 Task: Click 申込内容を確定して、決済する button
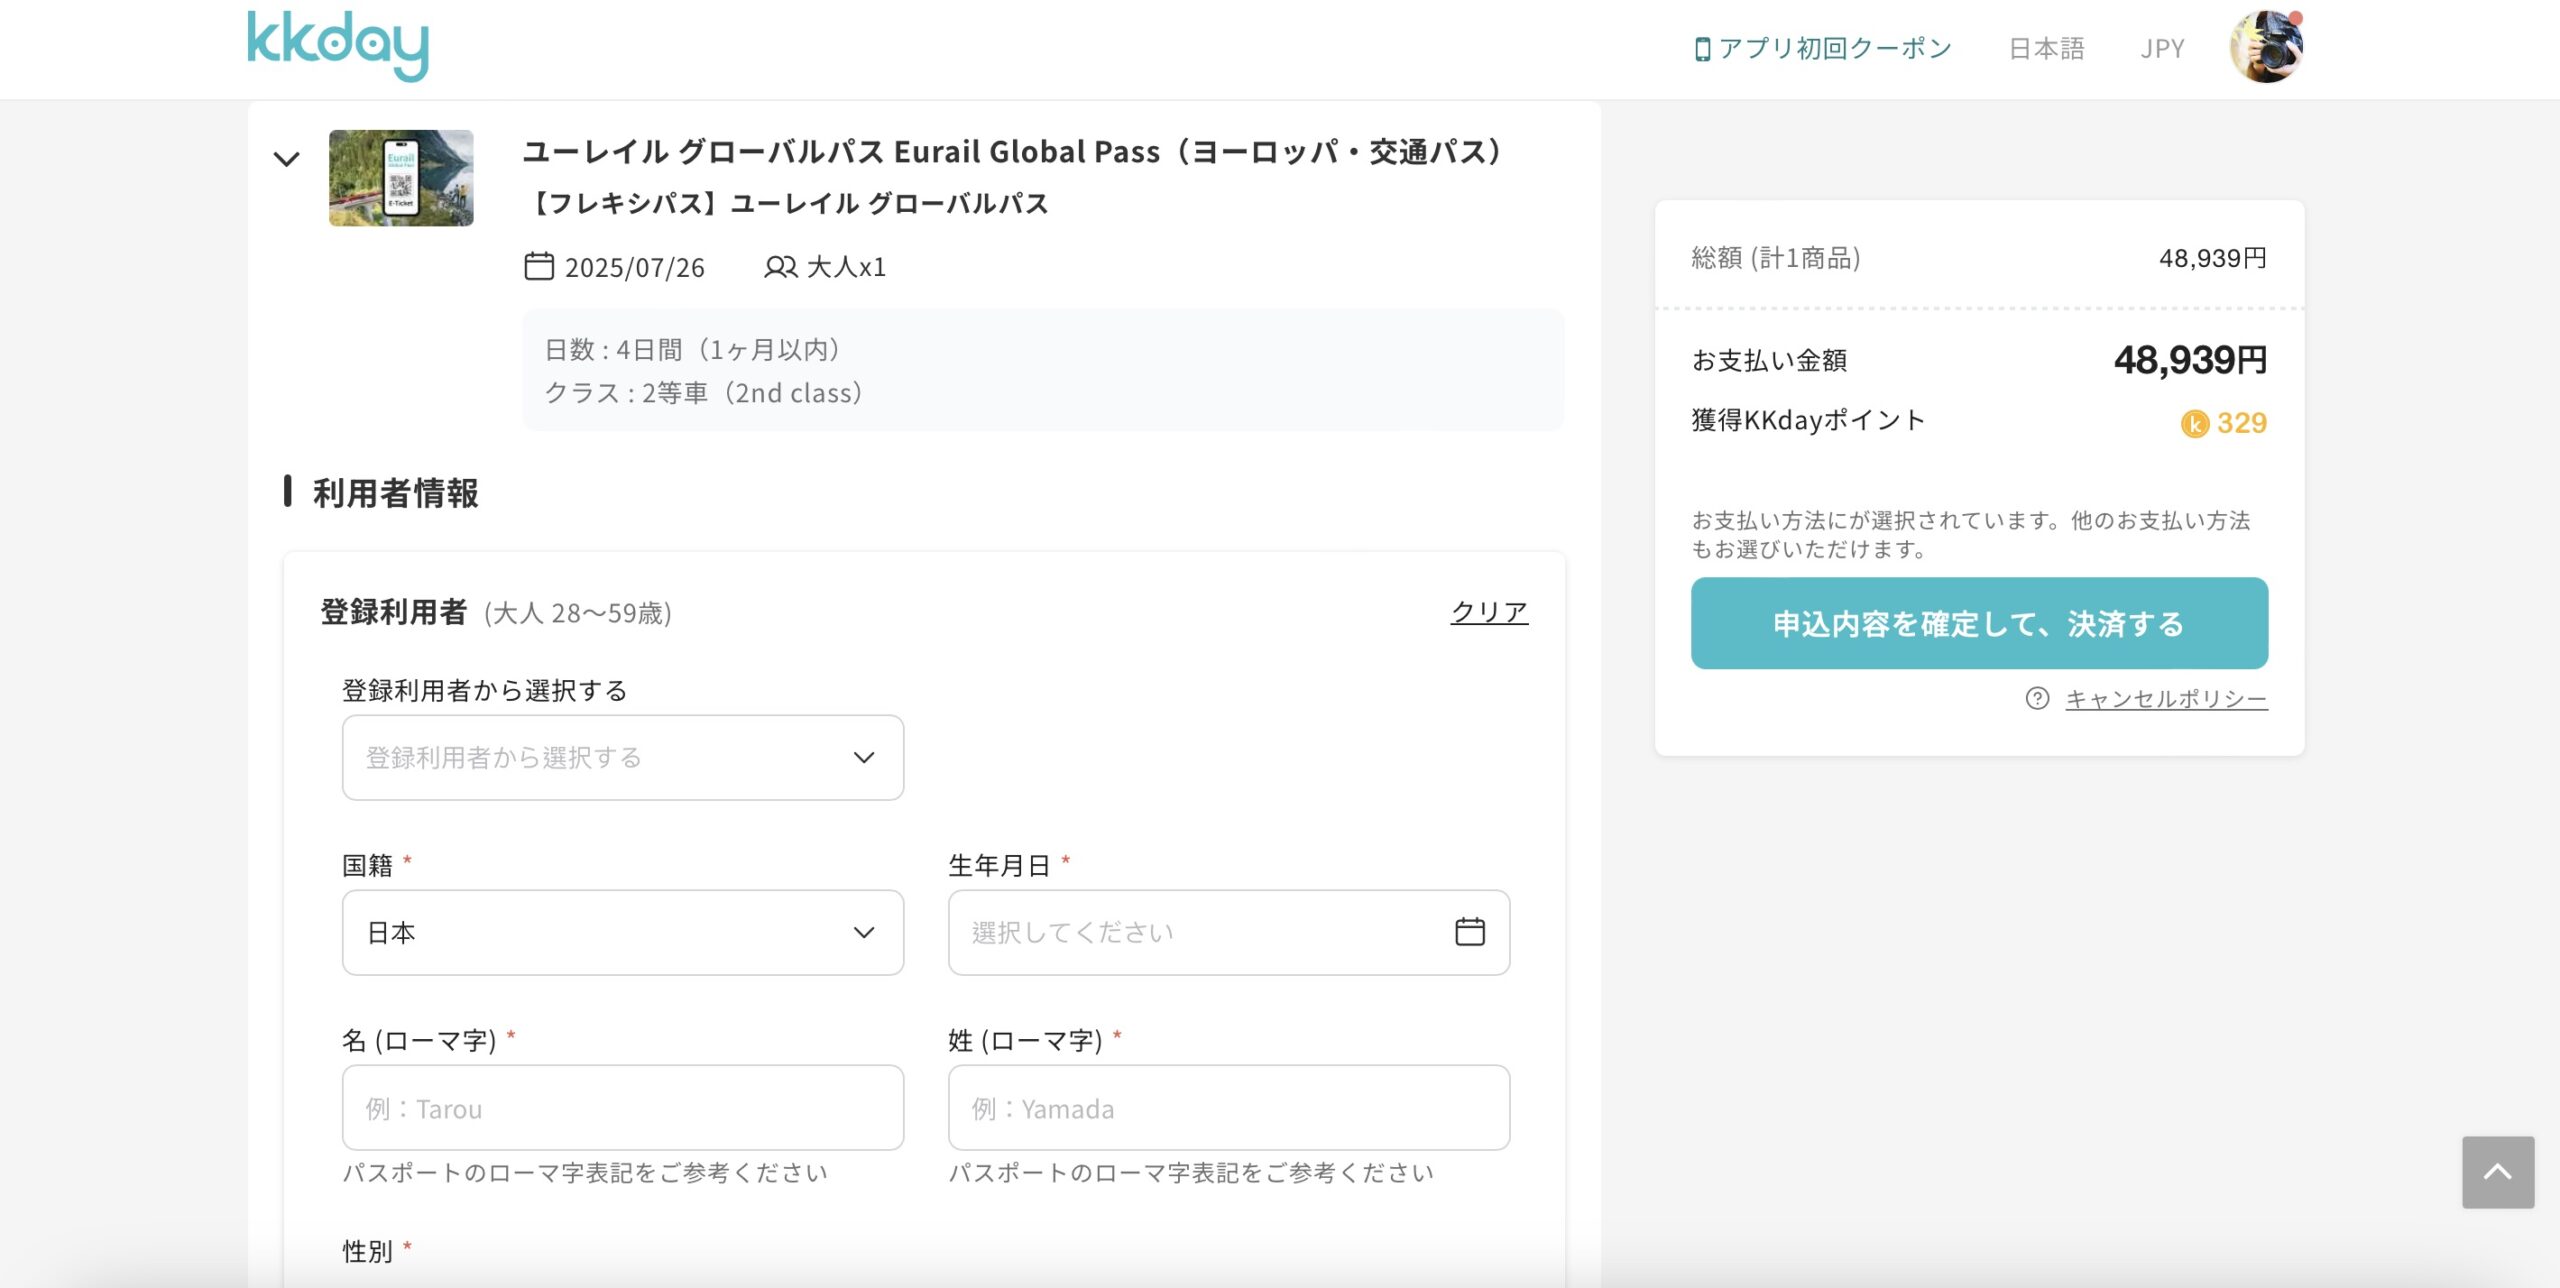(1979, 623)
